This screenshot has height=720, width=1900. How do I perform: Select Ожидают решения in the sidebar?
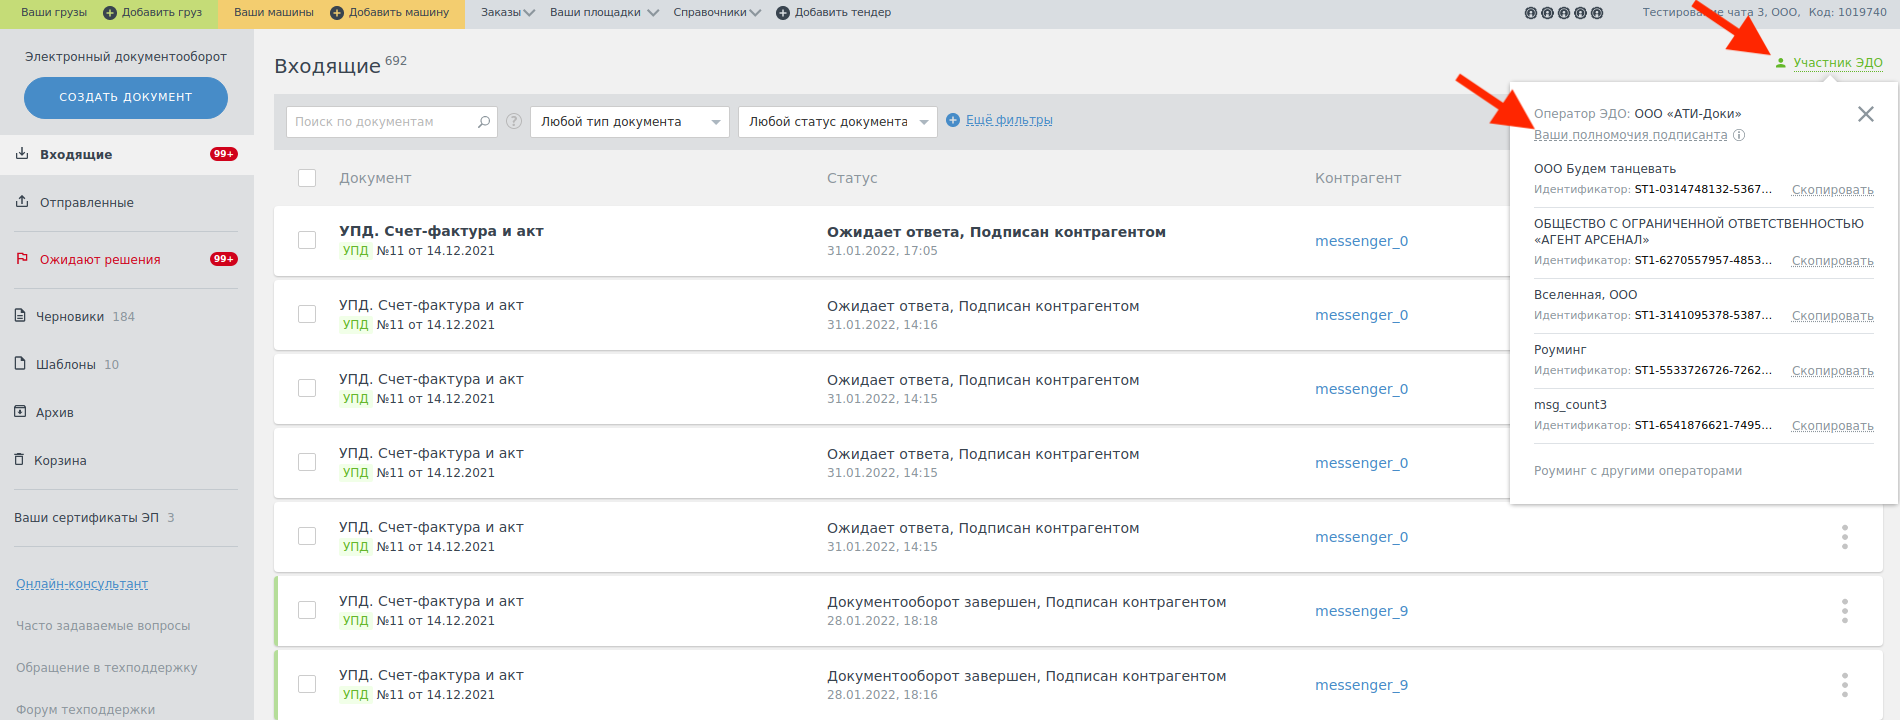[x=100, y=260]
